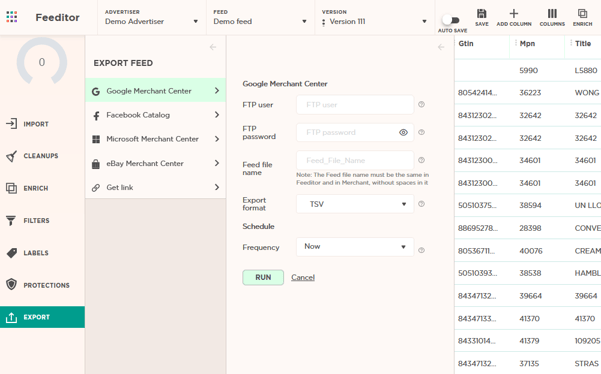Click the FTP user input field
Screen dimensions: 601x374
355,105
